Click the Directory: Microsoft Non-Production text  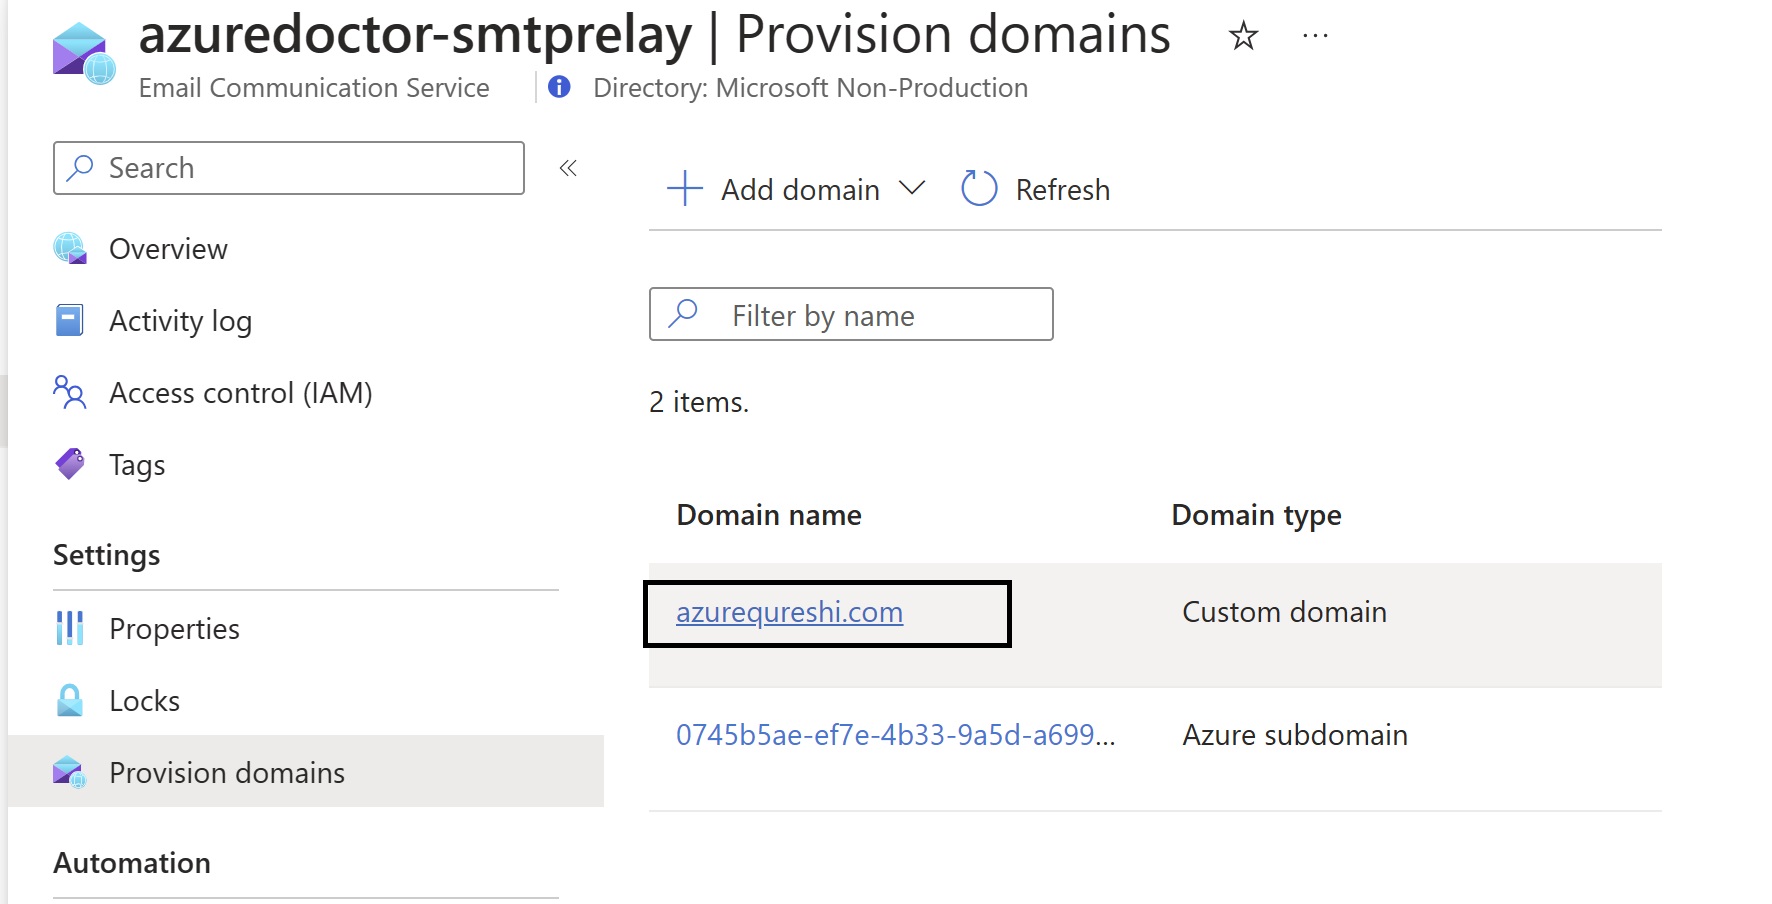810,88
